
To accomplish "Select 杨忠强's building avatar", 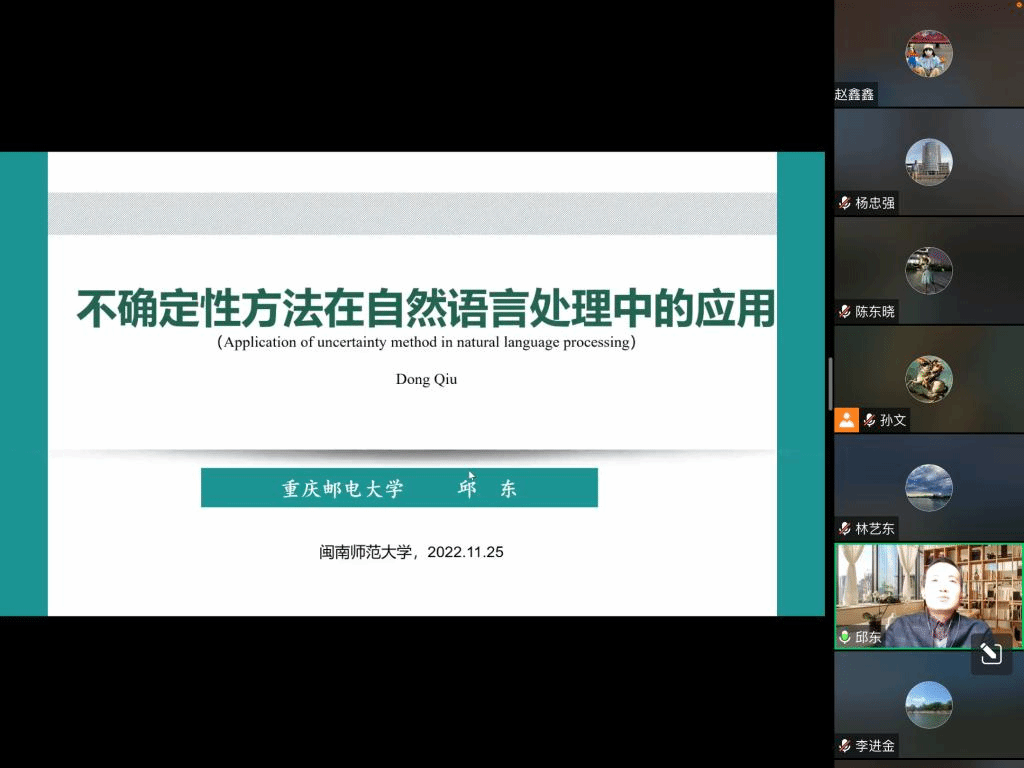I will coord(928,162).
